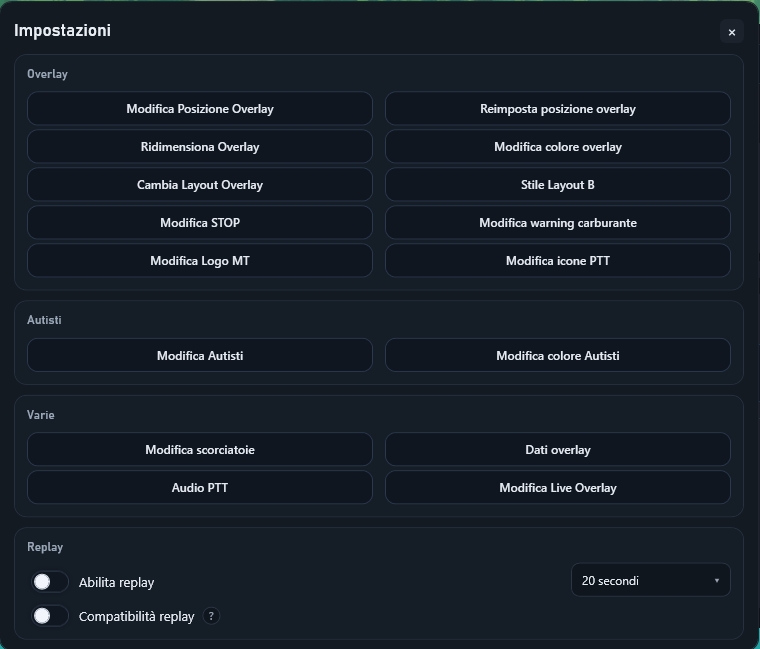Open Modifica warning carburante

(557, 223)
